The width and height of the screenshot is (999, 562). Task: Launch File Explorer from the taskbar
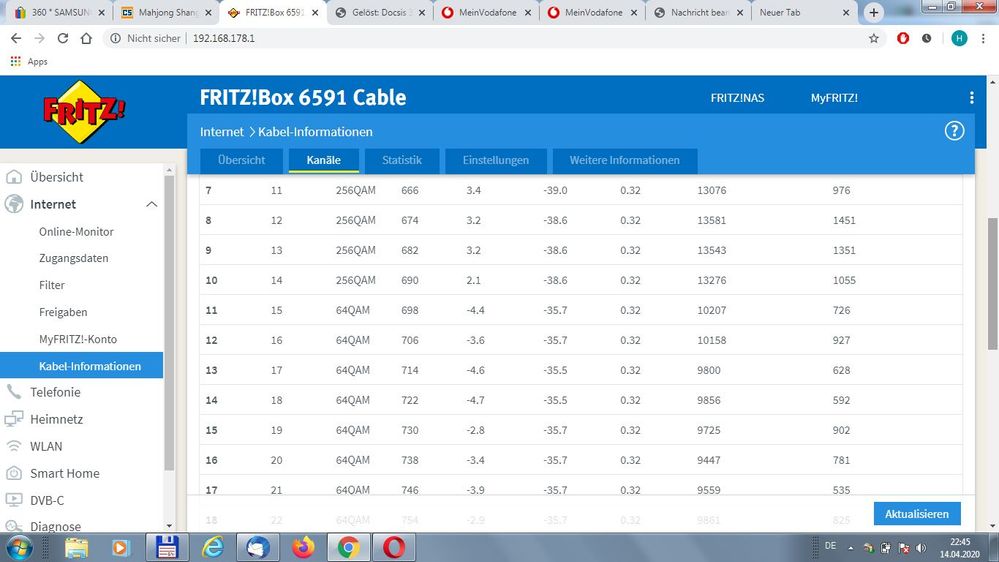point(76,547)
